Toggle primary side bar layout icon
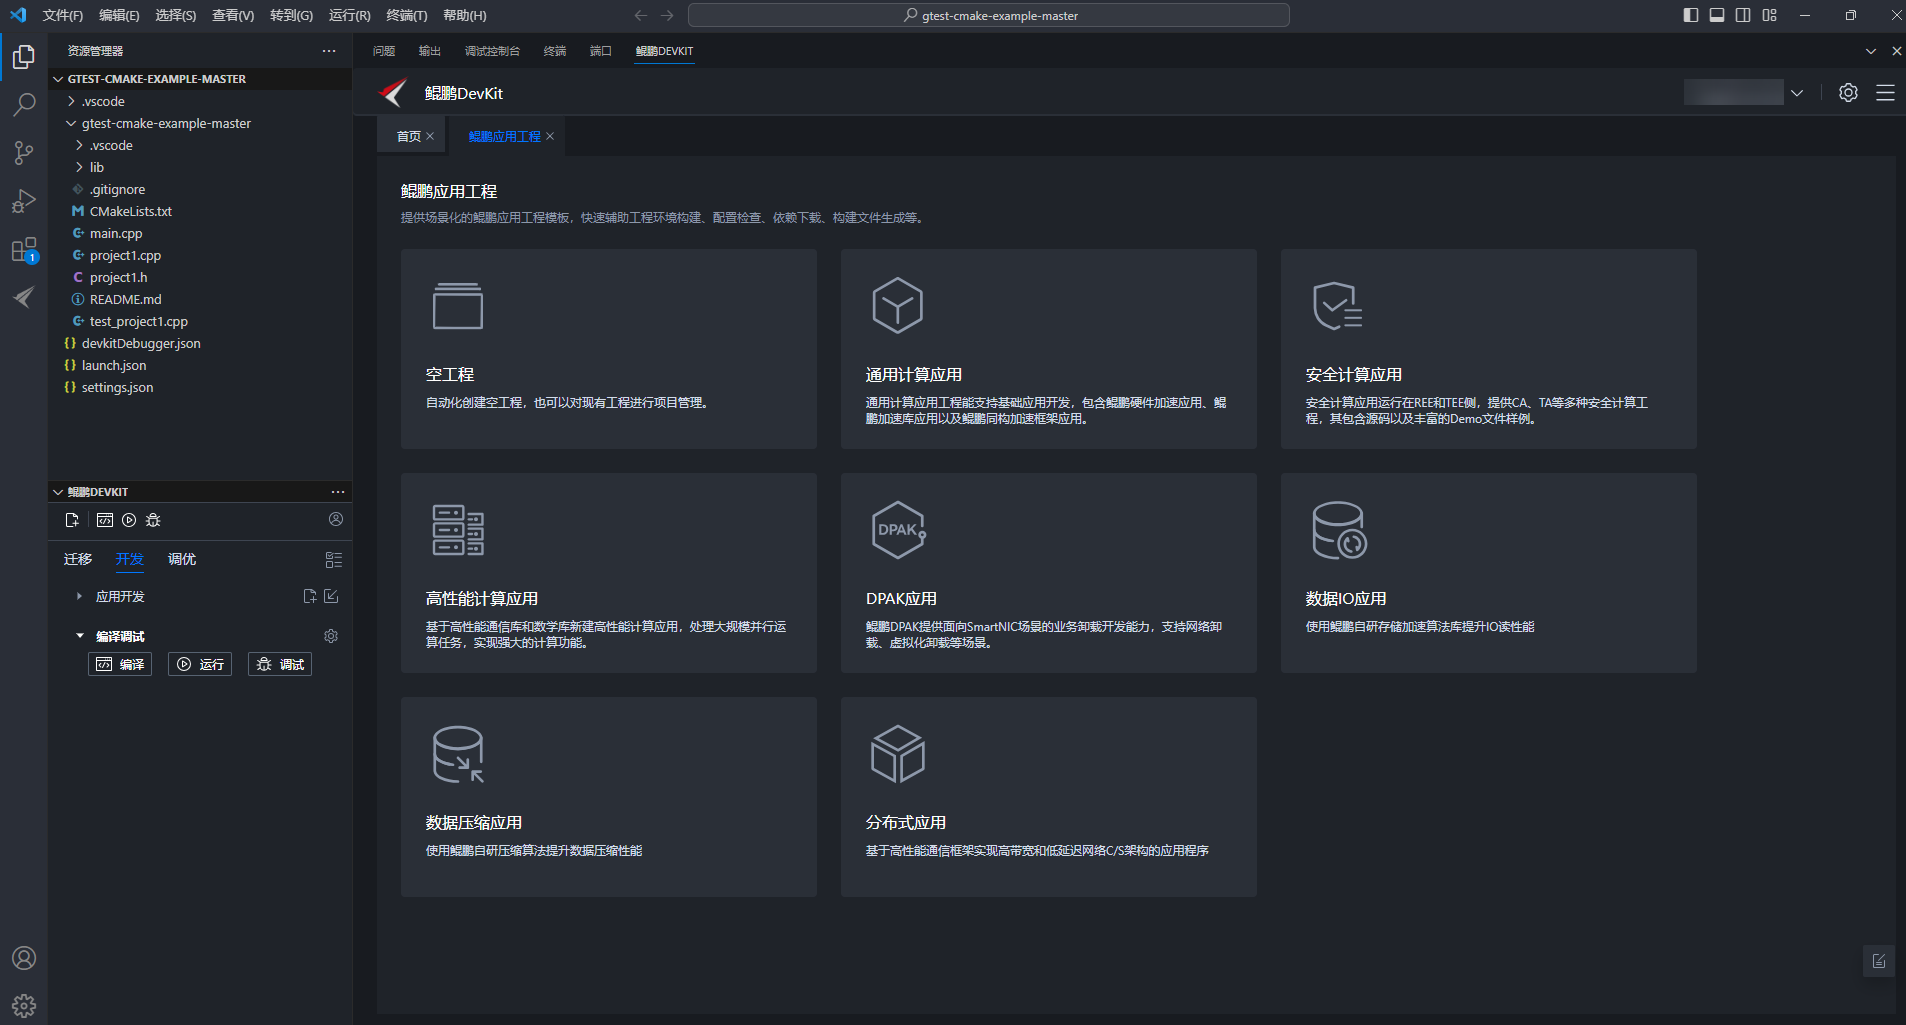Image resolution: width=1906 pixels, height=1025 pixels. click(1691, 15)
